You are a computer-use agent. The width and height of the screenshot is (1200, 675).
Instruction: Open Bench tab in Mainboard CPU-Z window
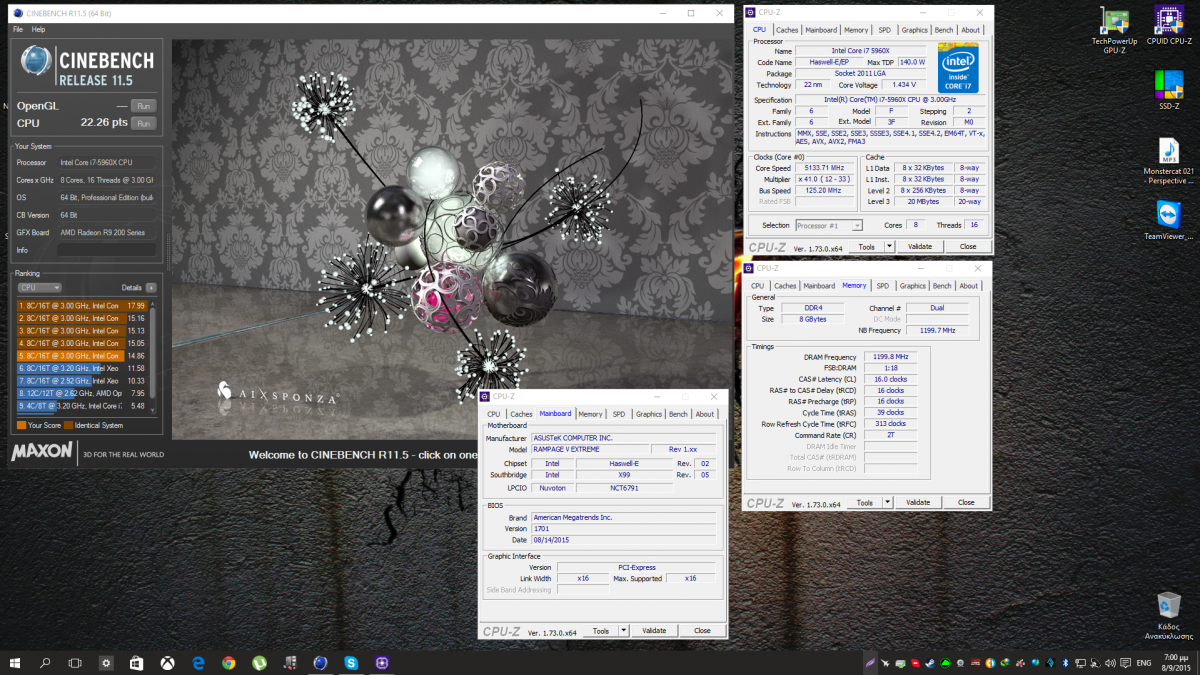click(678, 414)
